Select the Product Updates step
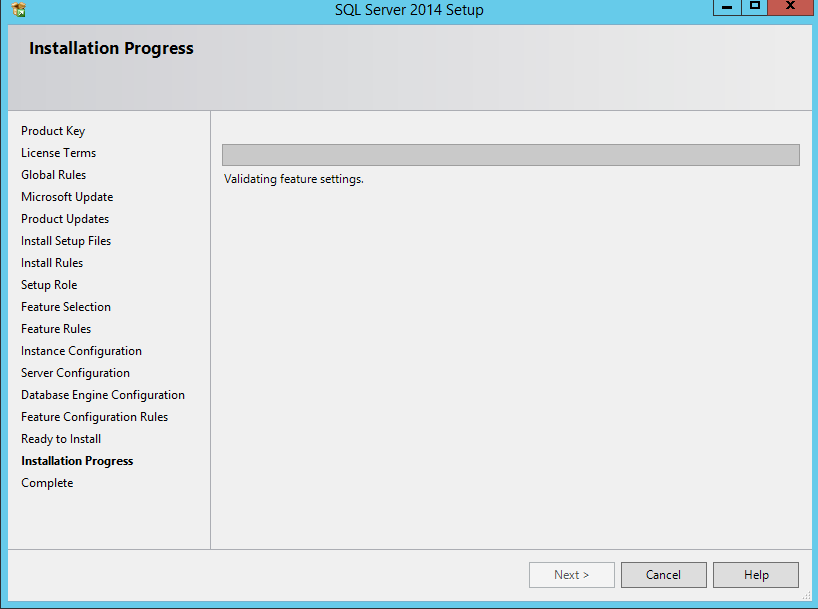This screenshot has width=818, height=609. [65, 219]
